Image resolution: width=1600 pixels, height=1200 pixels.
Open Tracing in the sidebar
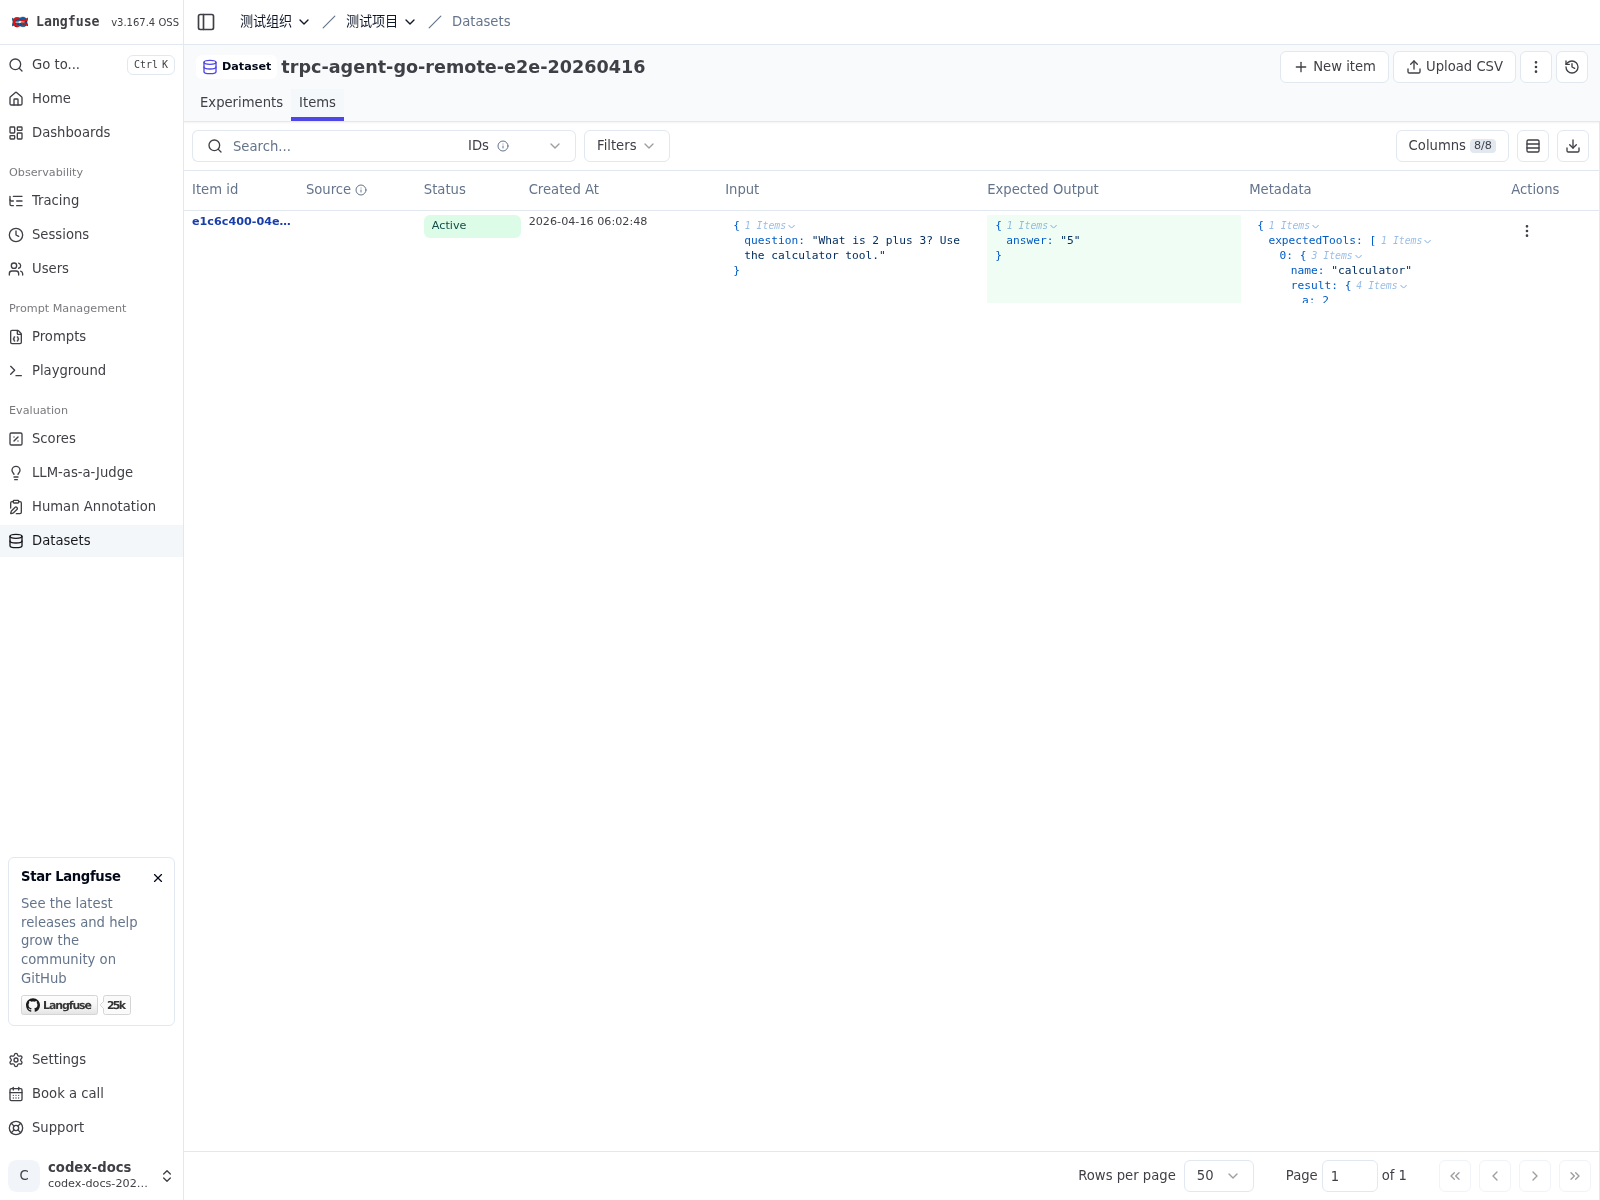pos(55,200)
